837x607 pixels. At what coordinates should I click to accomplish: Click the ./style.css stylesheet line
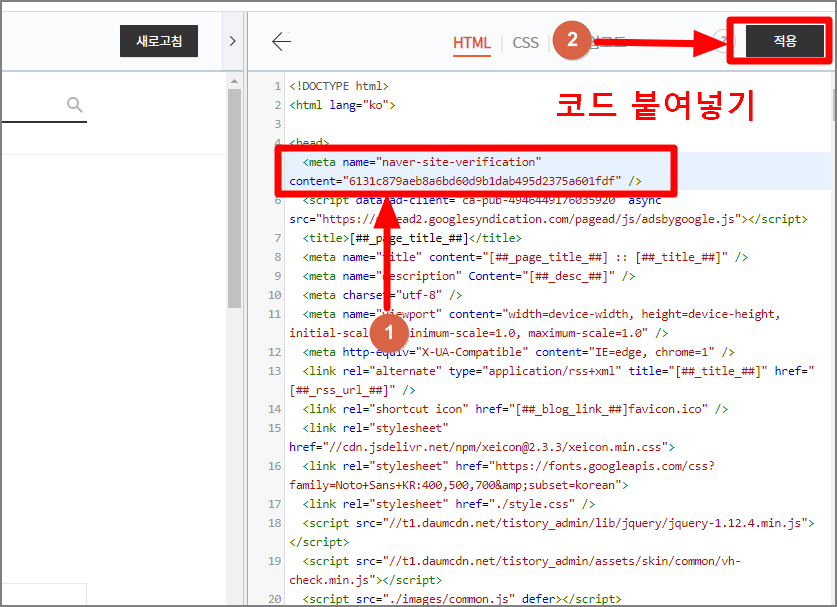click(449, 504)
